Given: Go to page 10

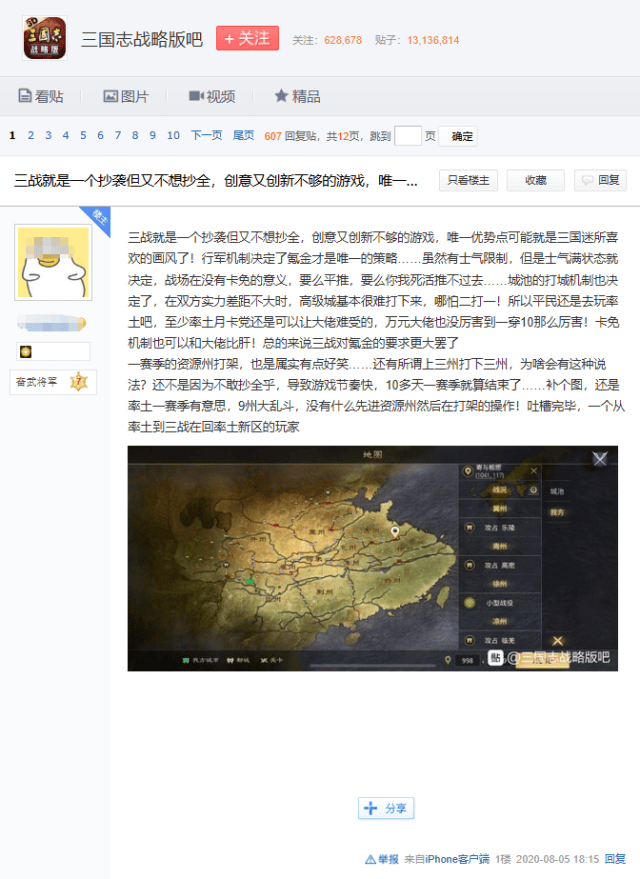Looking at the screenshot, I should point(173,135).
